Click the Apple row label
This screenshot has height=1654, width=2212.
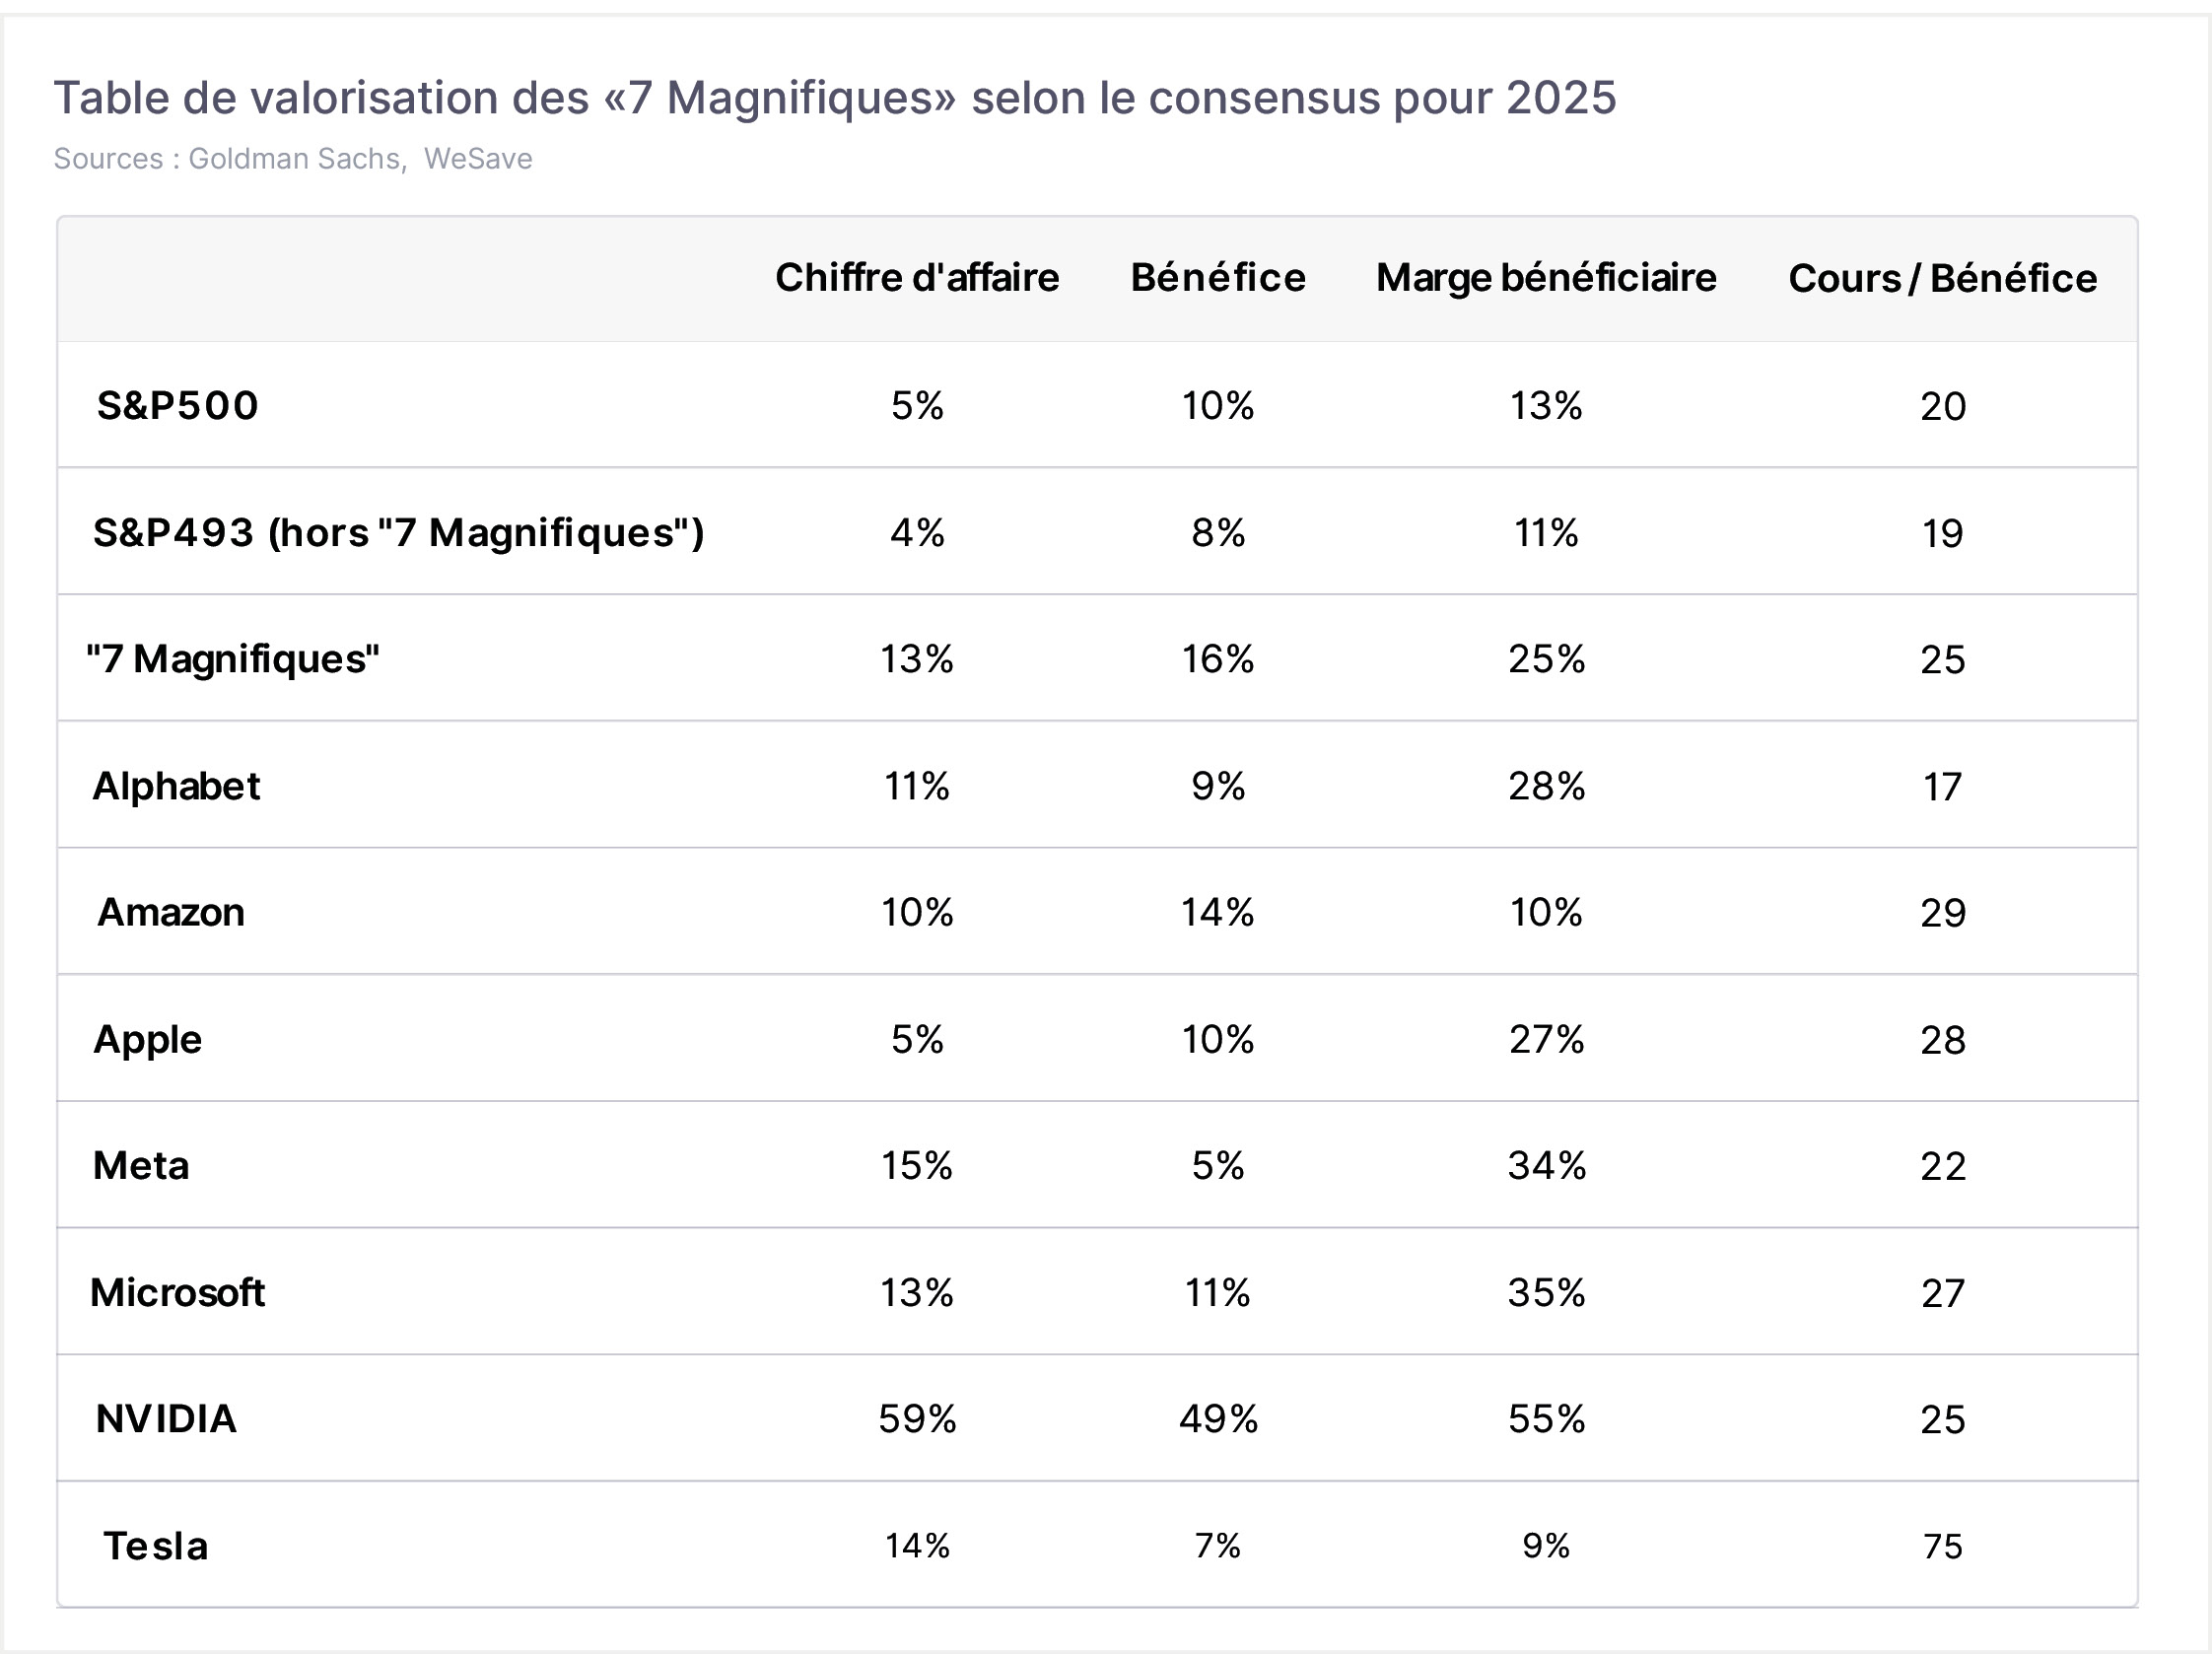coord(148,1040)
